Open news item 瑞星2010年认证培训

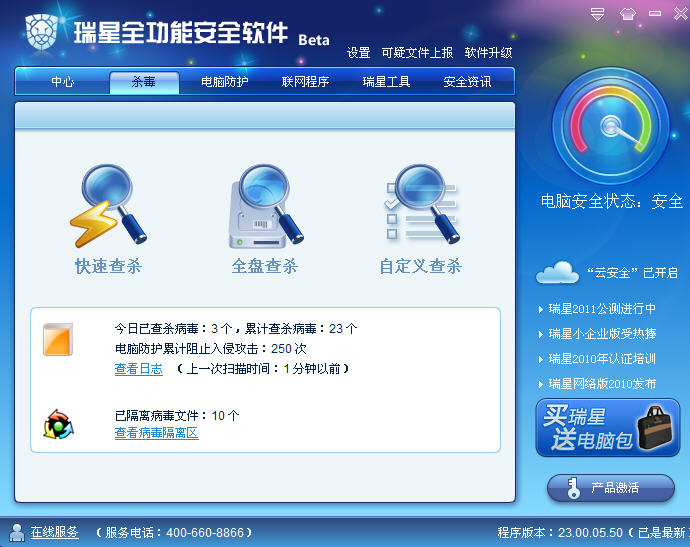602,359
